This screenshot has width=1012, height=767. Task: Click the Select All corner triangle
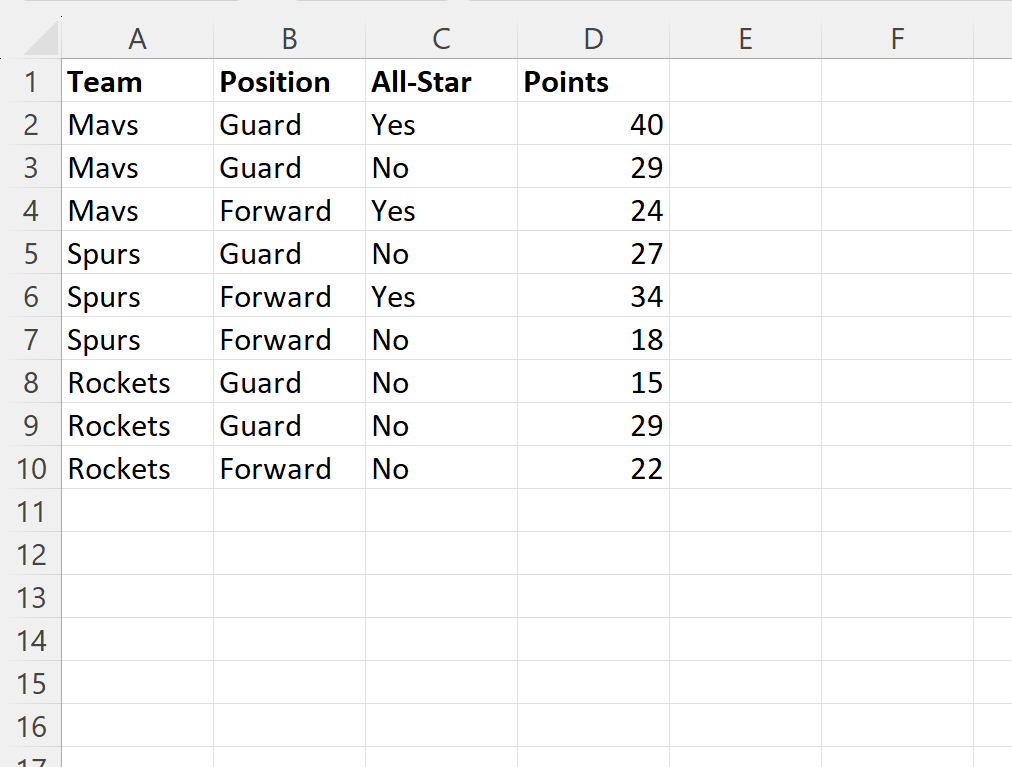32,38
